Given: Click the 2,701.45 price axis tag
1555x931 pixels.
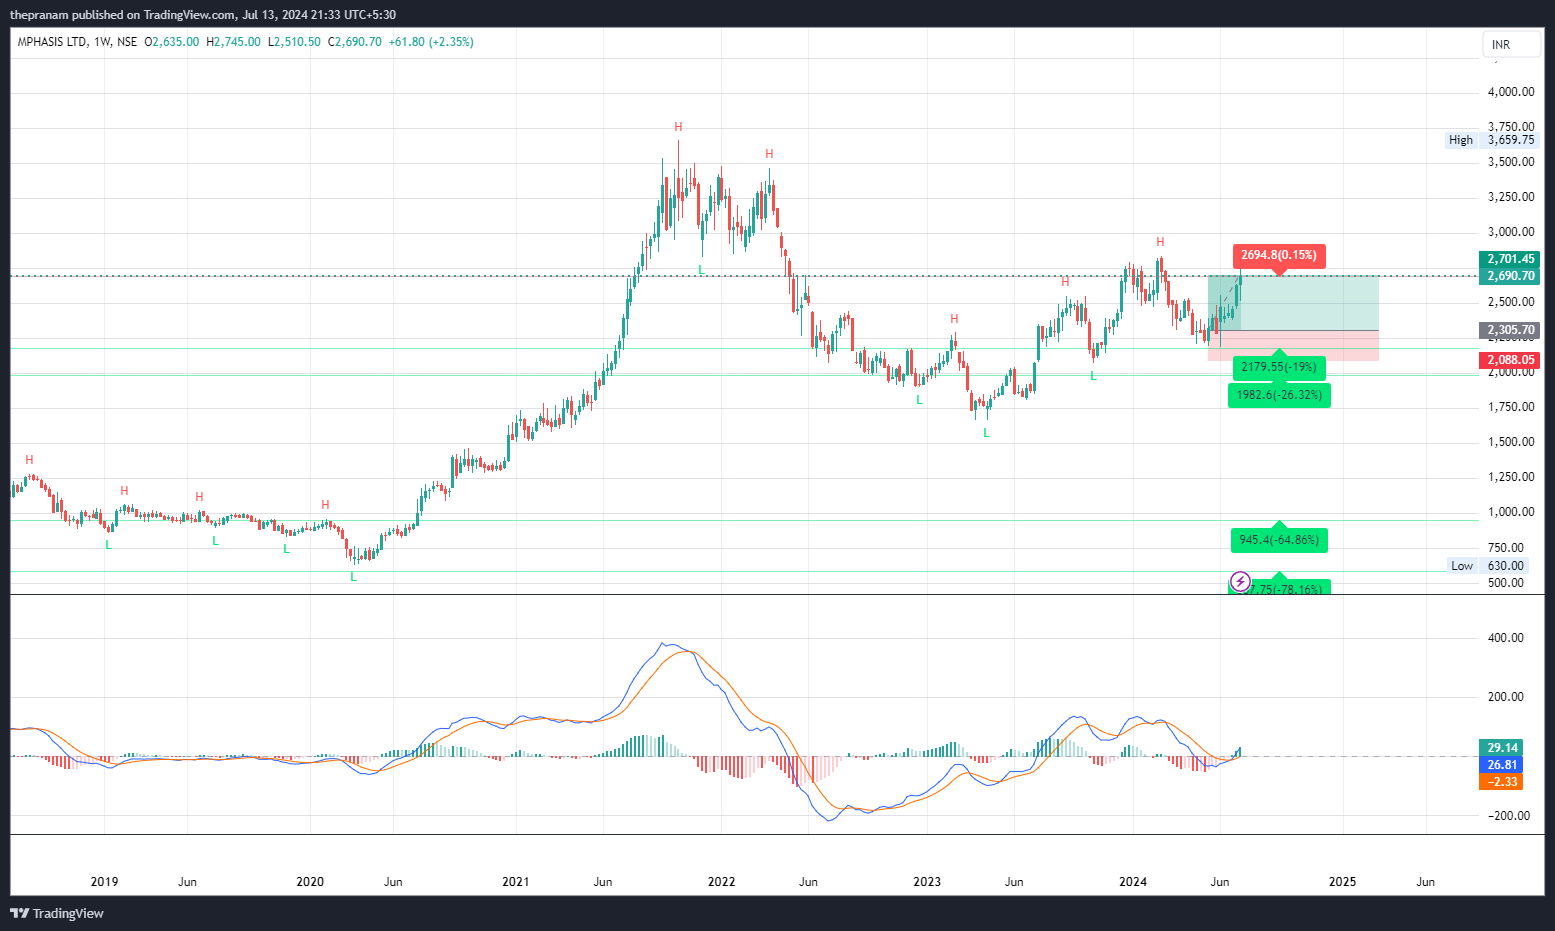Looking at the screenshot, I should pos(1510,259).
